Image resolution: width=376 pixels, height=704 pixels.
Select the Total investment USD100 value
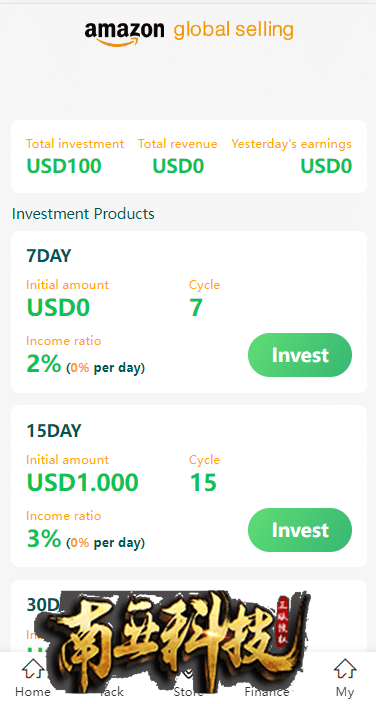[64, 167]
